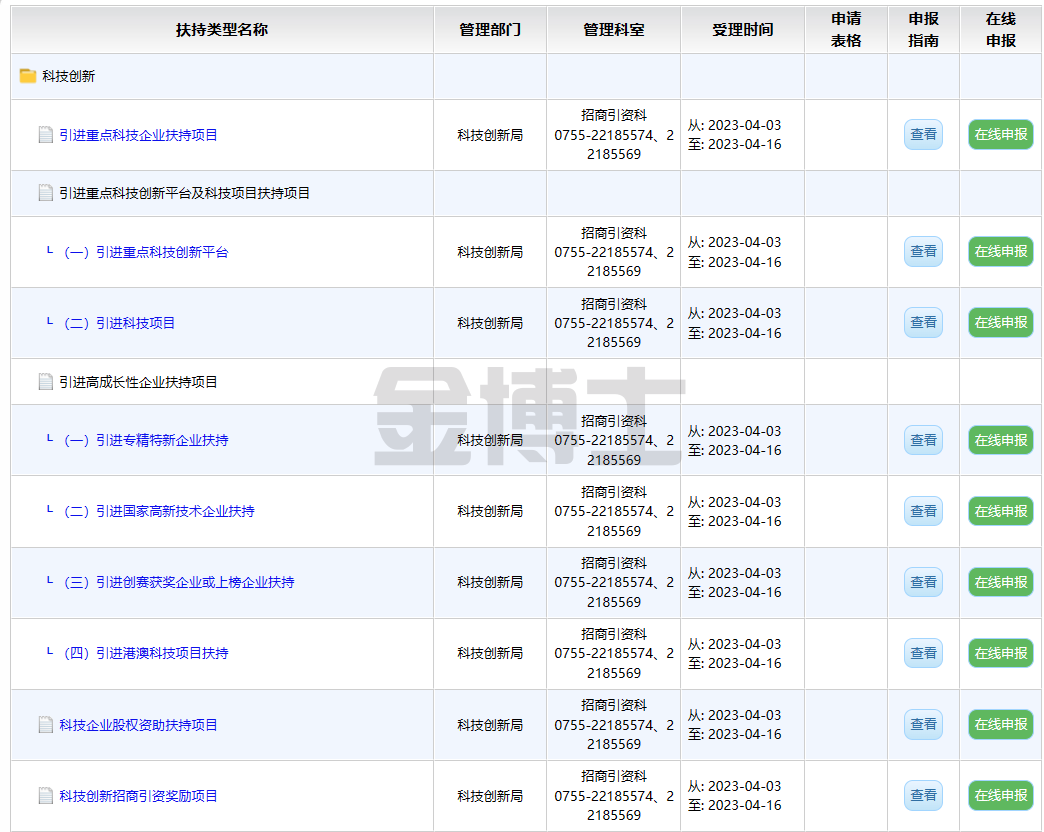Open （一）引进专精特新企业扶持 link

point(145,440)
